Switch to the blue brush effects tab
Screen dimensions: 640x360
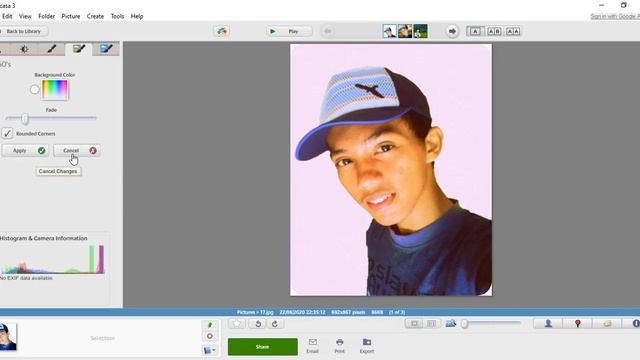106,49
